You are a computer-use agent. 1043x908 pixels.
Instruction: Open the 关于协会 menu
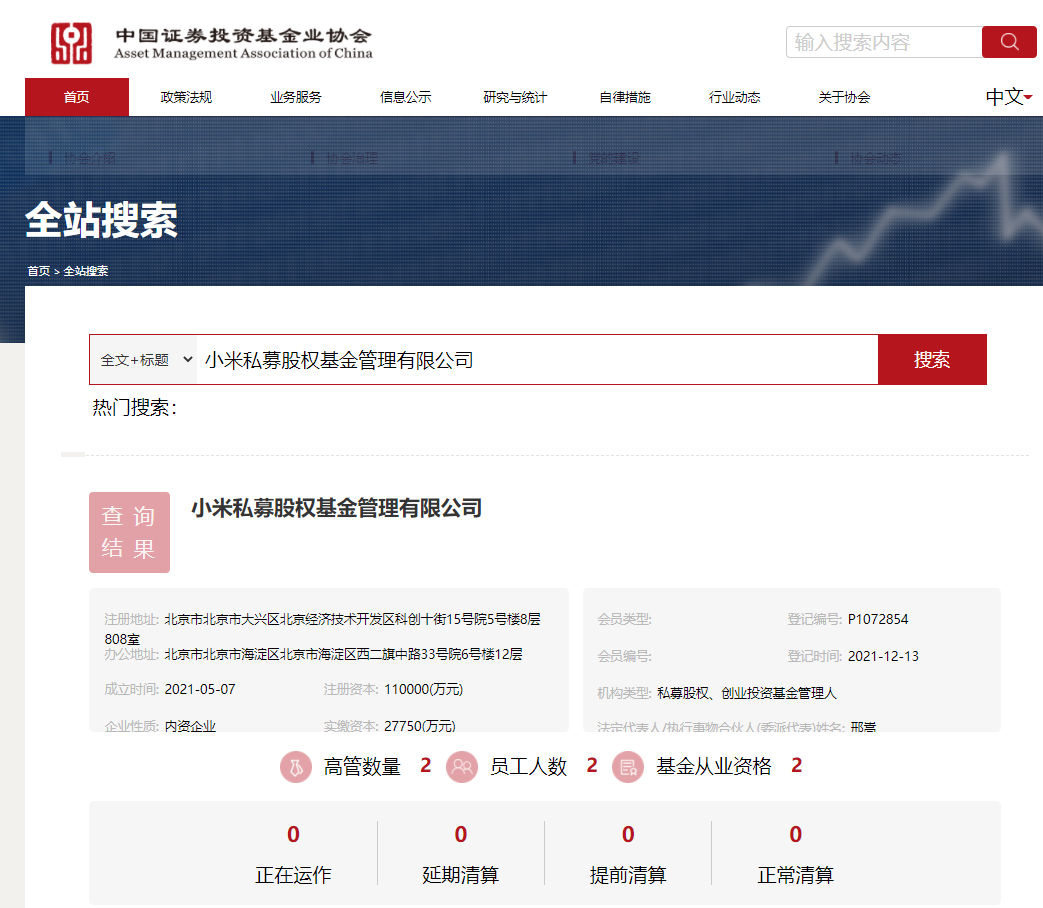coord(844,97)
